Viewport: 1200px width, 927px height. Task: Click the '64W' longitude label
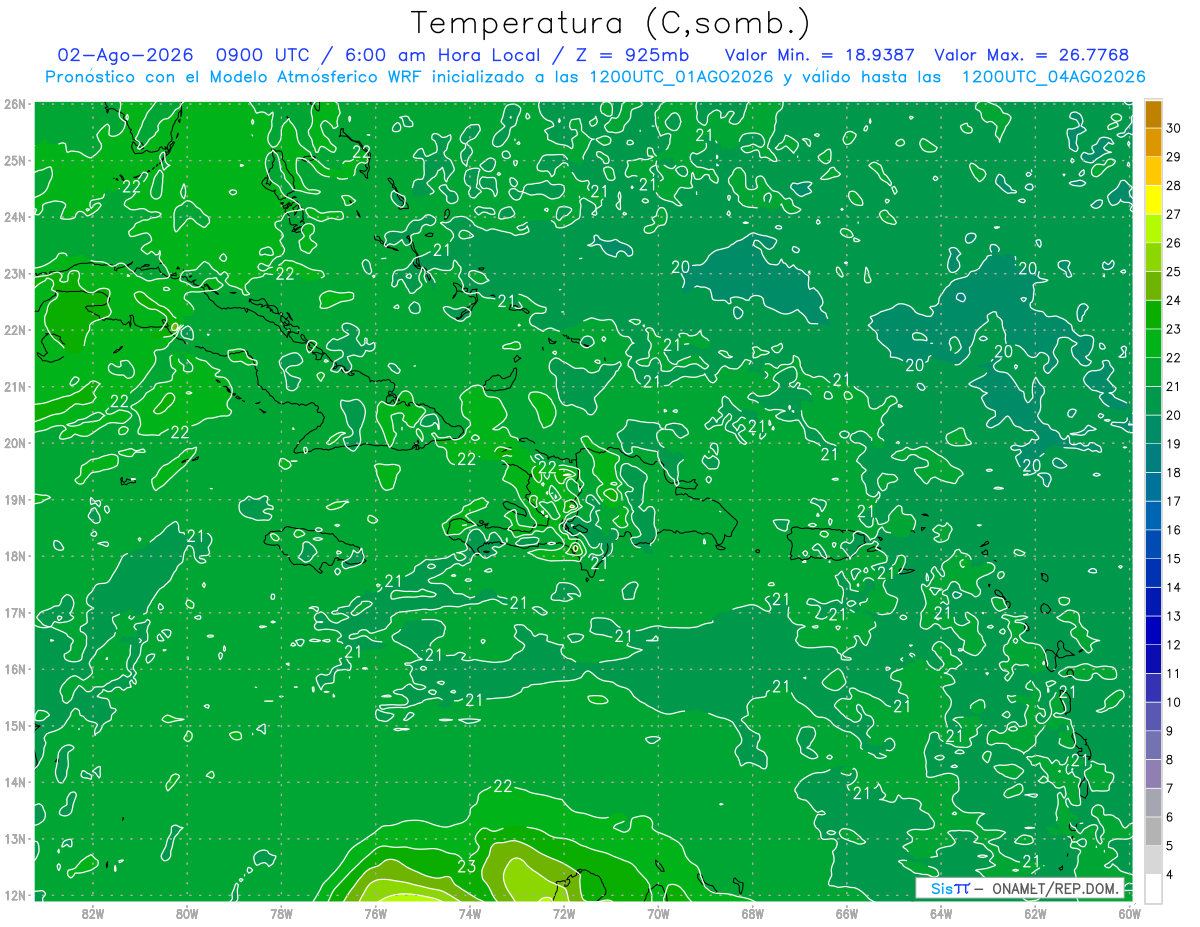[941, 913]
